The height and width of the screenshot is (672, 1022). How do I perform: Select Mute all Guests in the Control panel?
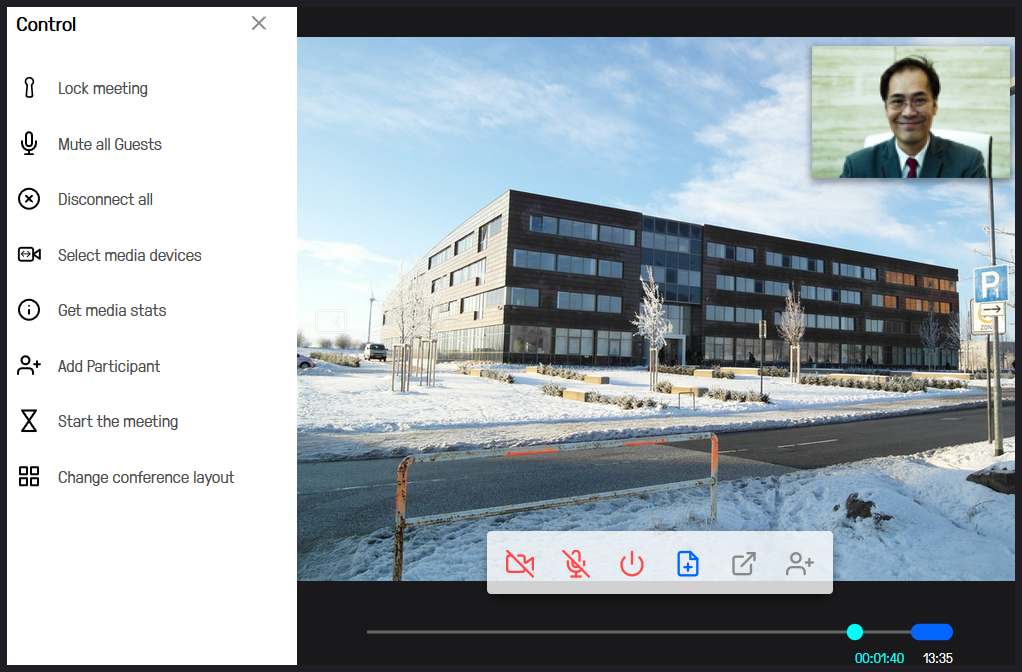point(109,144)
